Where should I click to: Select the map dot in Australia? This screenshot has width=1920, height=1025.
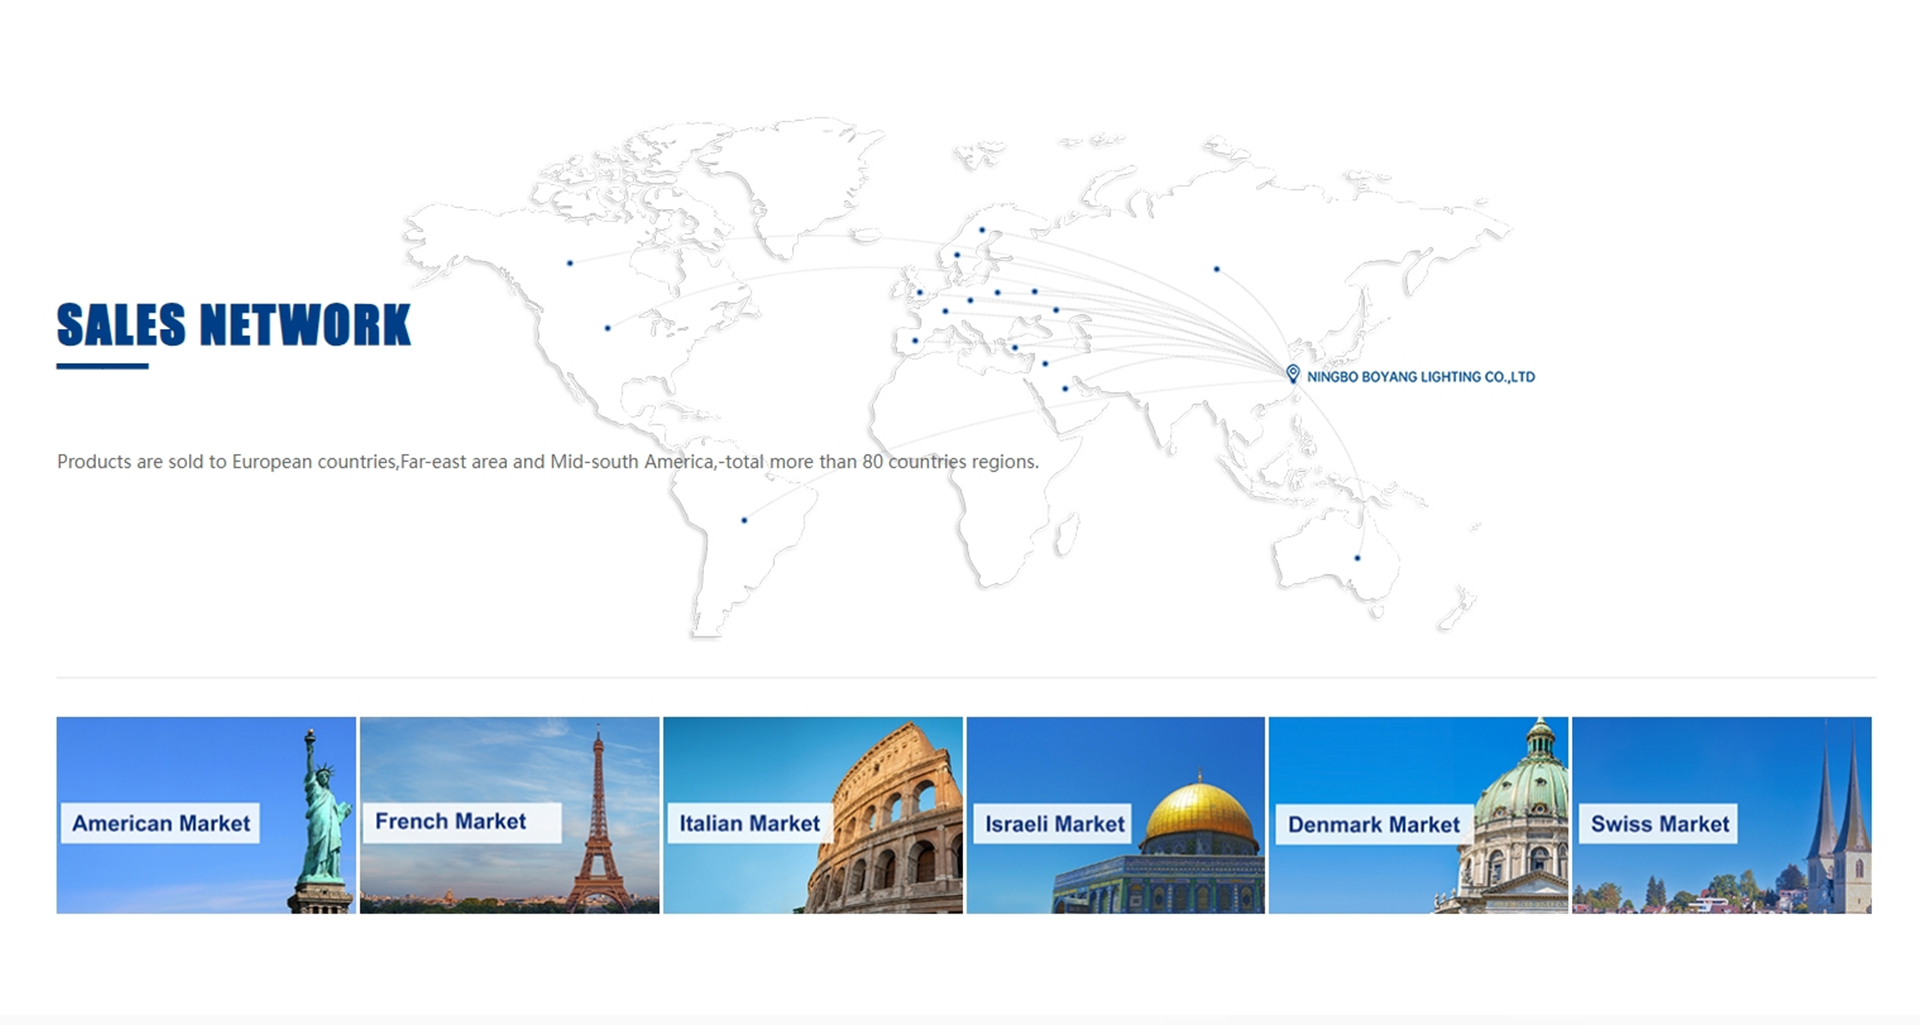[x=1357, y=558]
